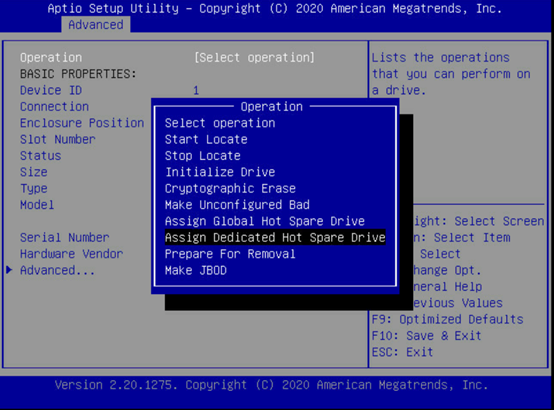Click the Operation setting label

click(x=51, y=58)
